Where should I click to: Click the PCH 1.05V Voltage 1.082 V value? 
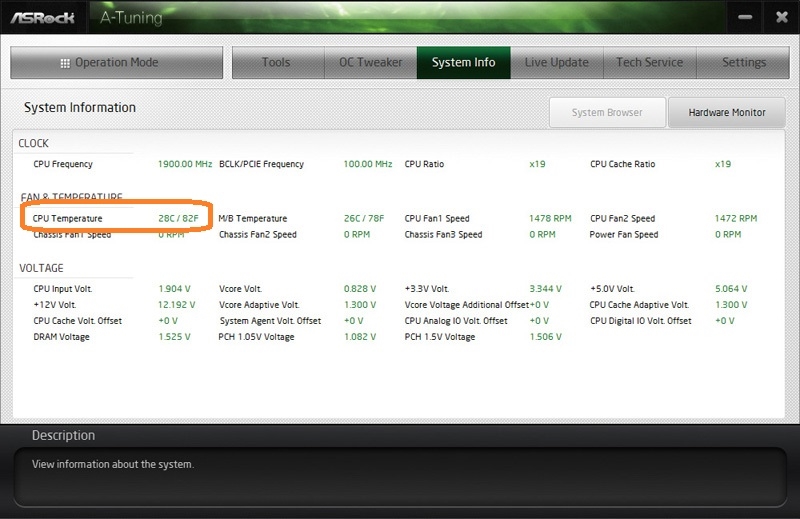pyautogui.click(x=360, y=337)
